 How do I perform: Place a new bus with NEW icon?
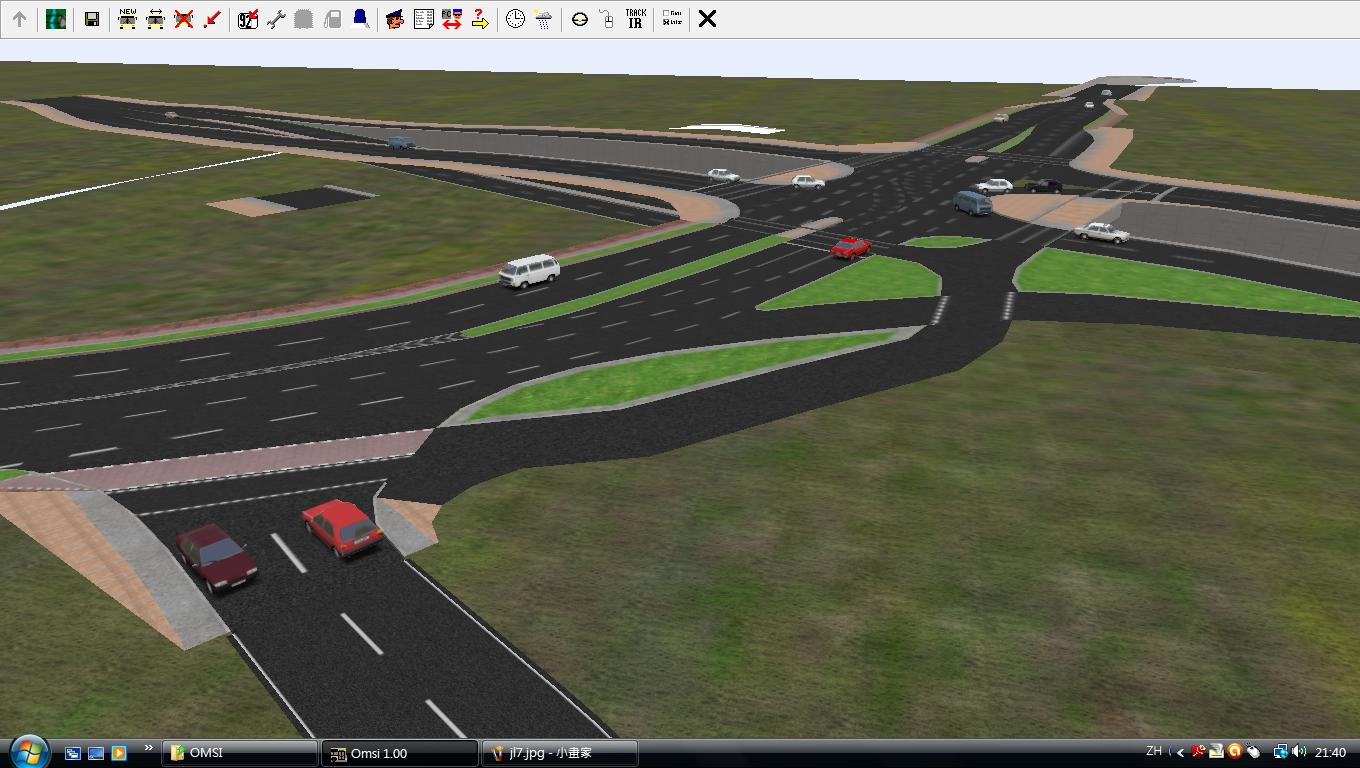point(127,19)
